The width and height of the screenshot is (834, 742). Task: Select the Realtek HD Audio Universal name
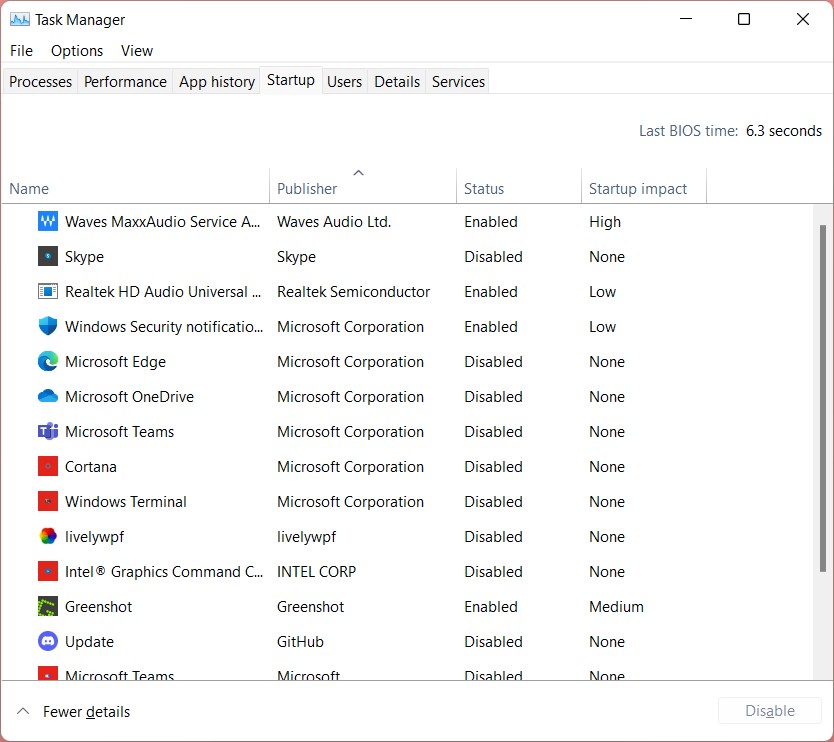pos(163,292)
